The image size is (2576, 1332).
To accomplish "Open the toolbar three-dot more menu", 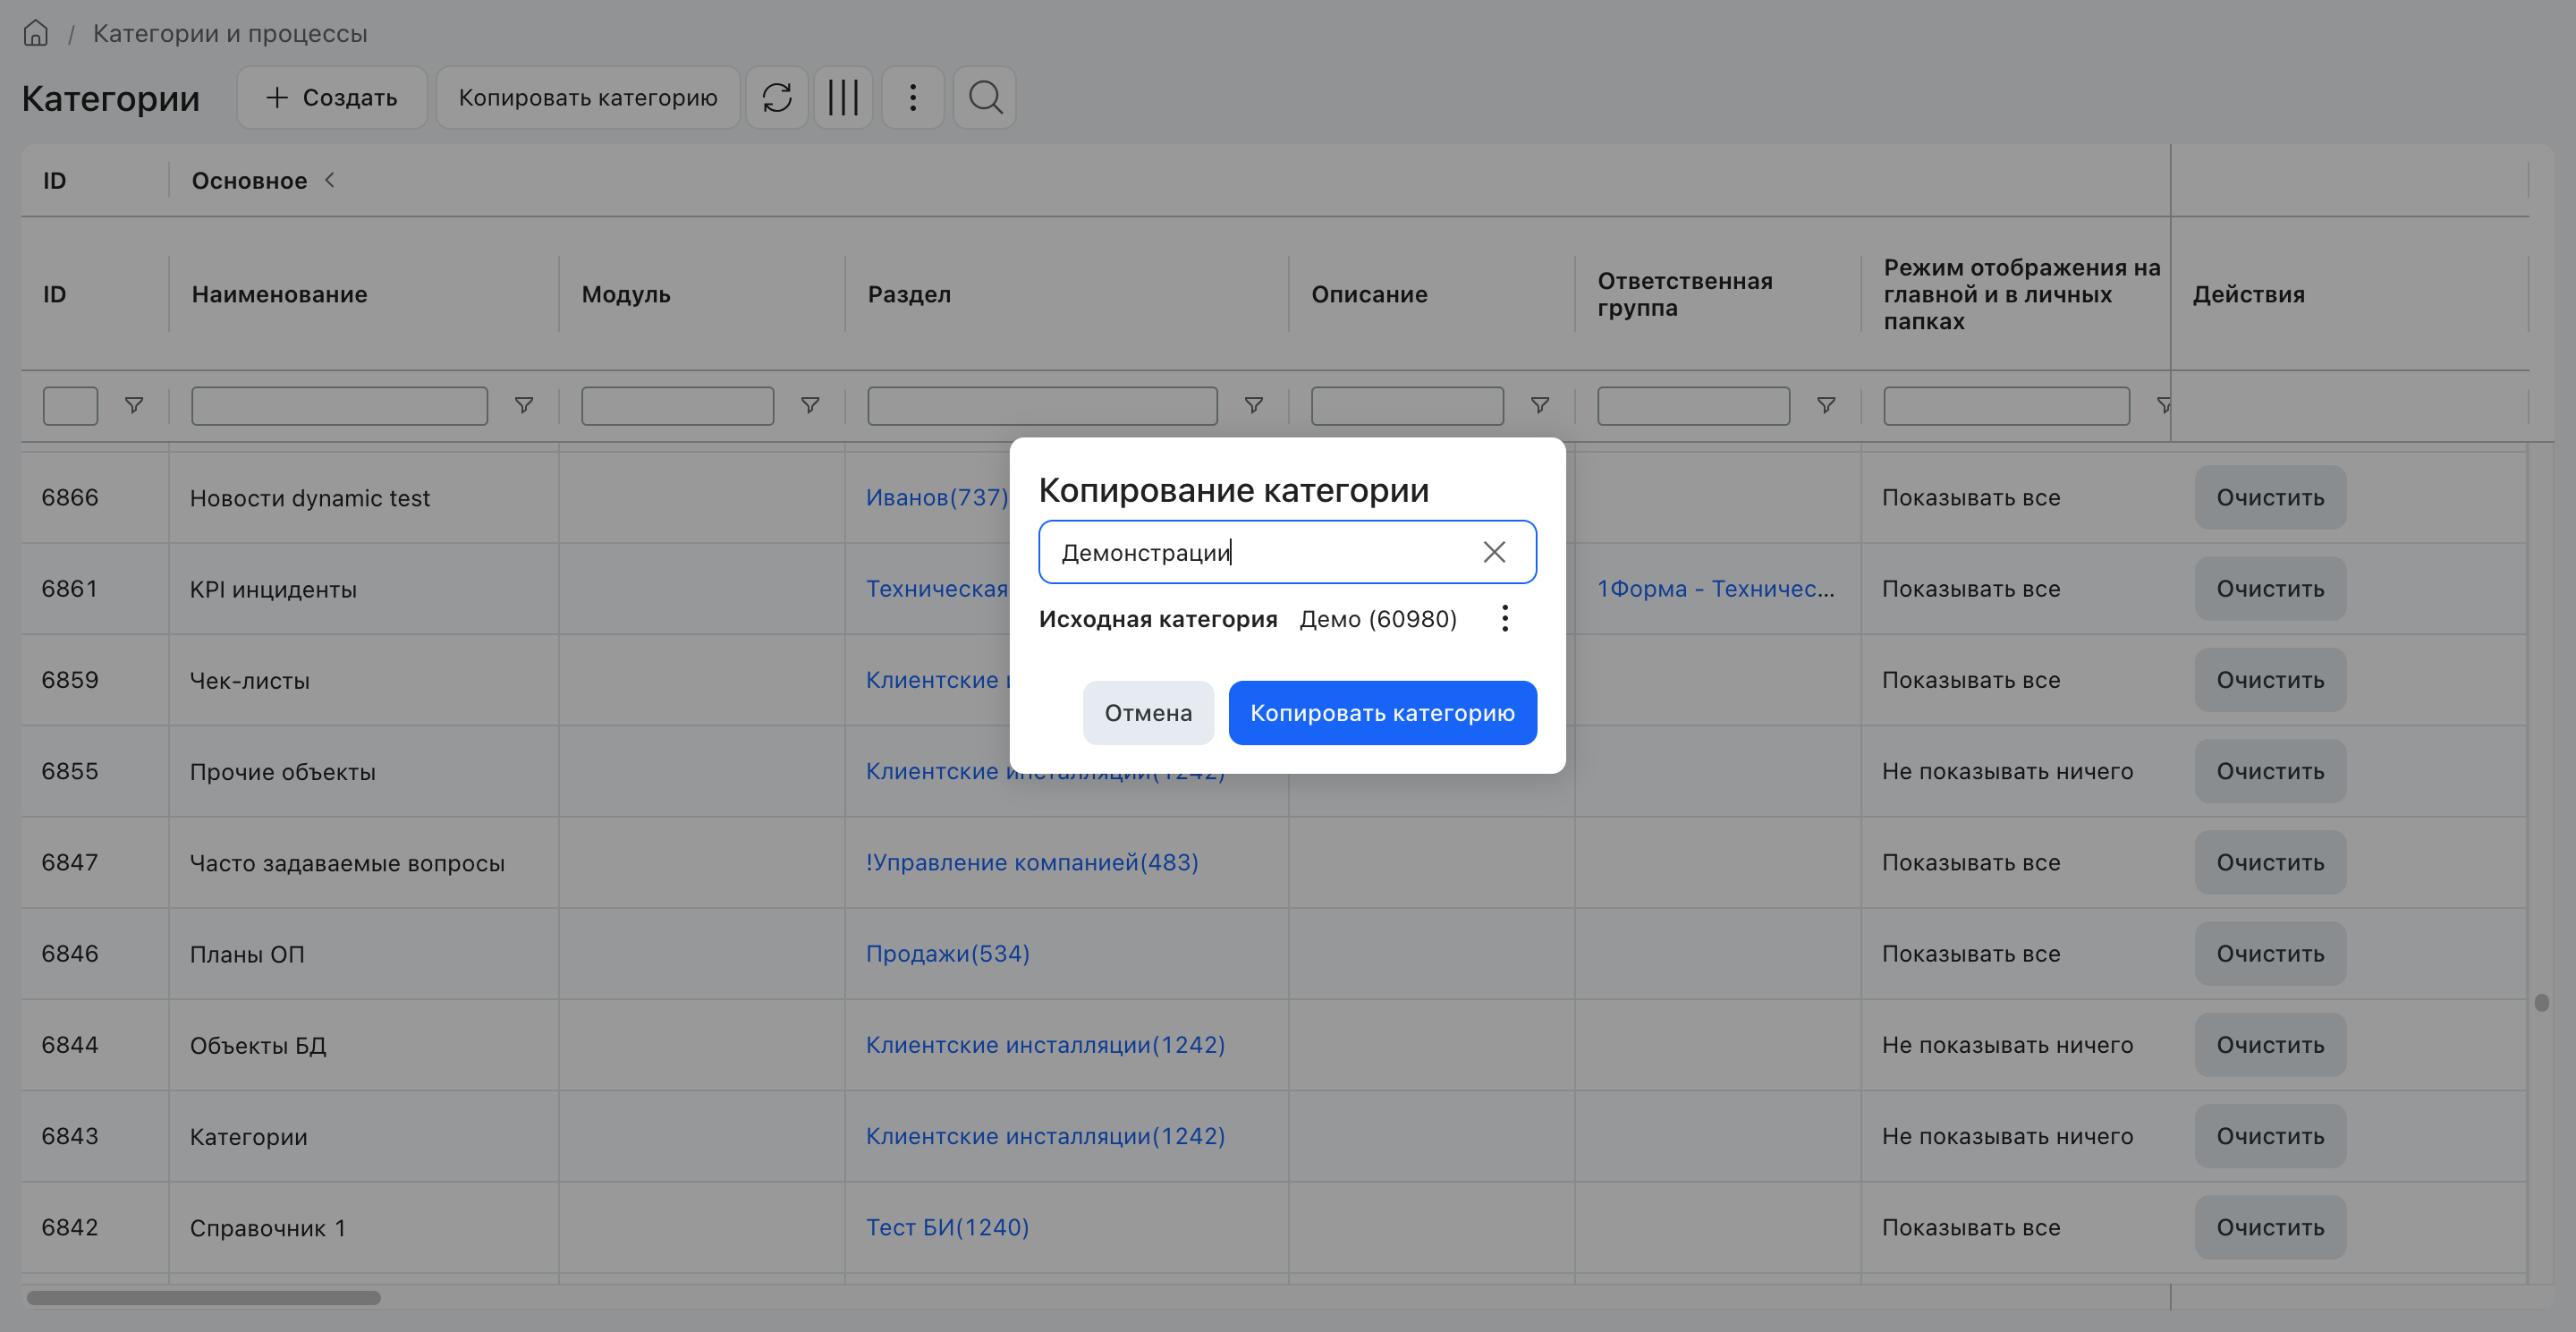I will click(912, 97).
